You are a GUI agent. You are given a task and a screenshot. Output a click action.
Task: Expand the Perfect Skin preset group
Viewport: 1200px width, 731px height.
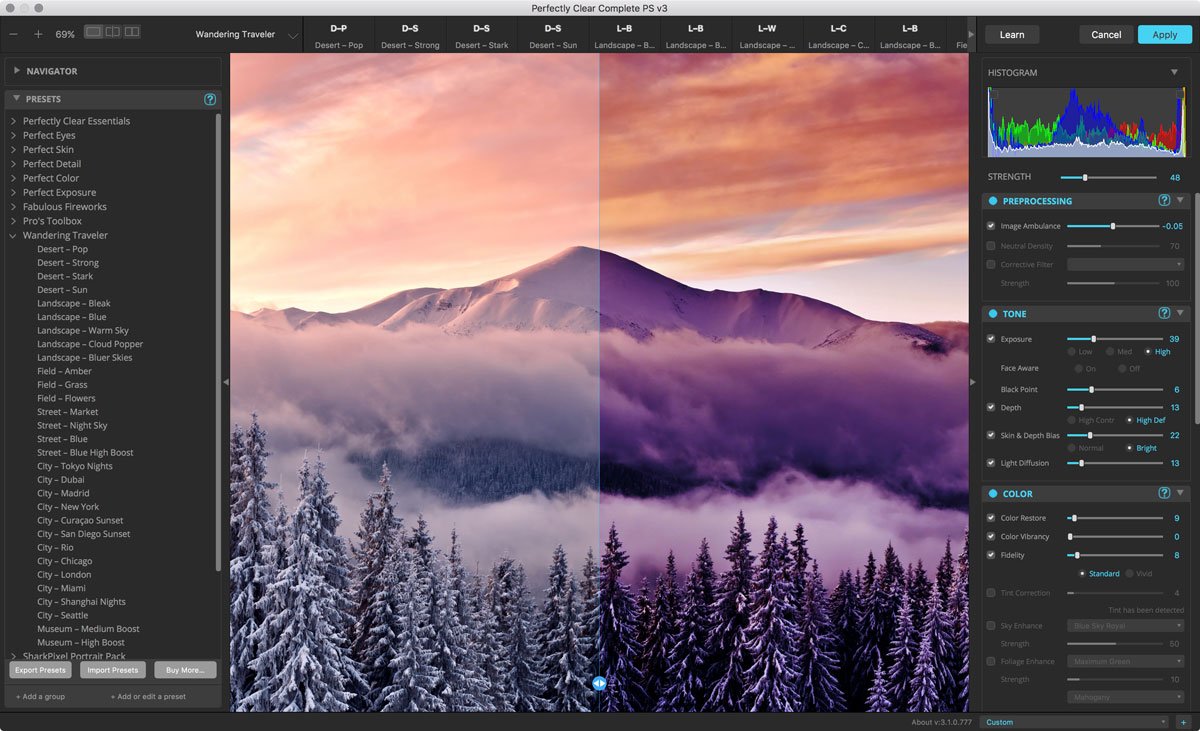coord(13,150)
